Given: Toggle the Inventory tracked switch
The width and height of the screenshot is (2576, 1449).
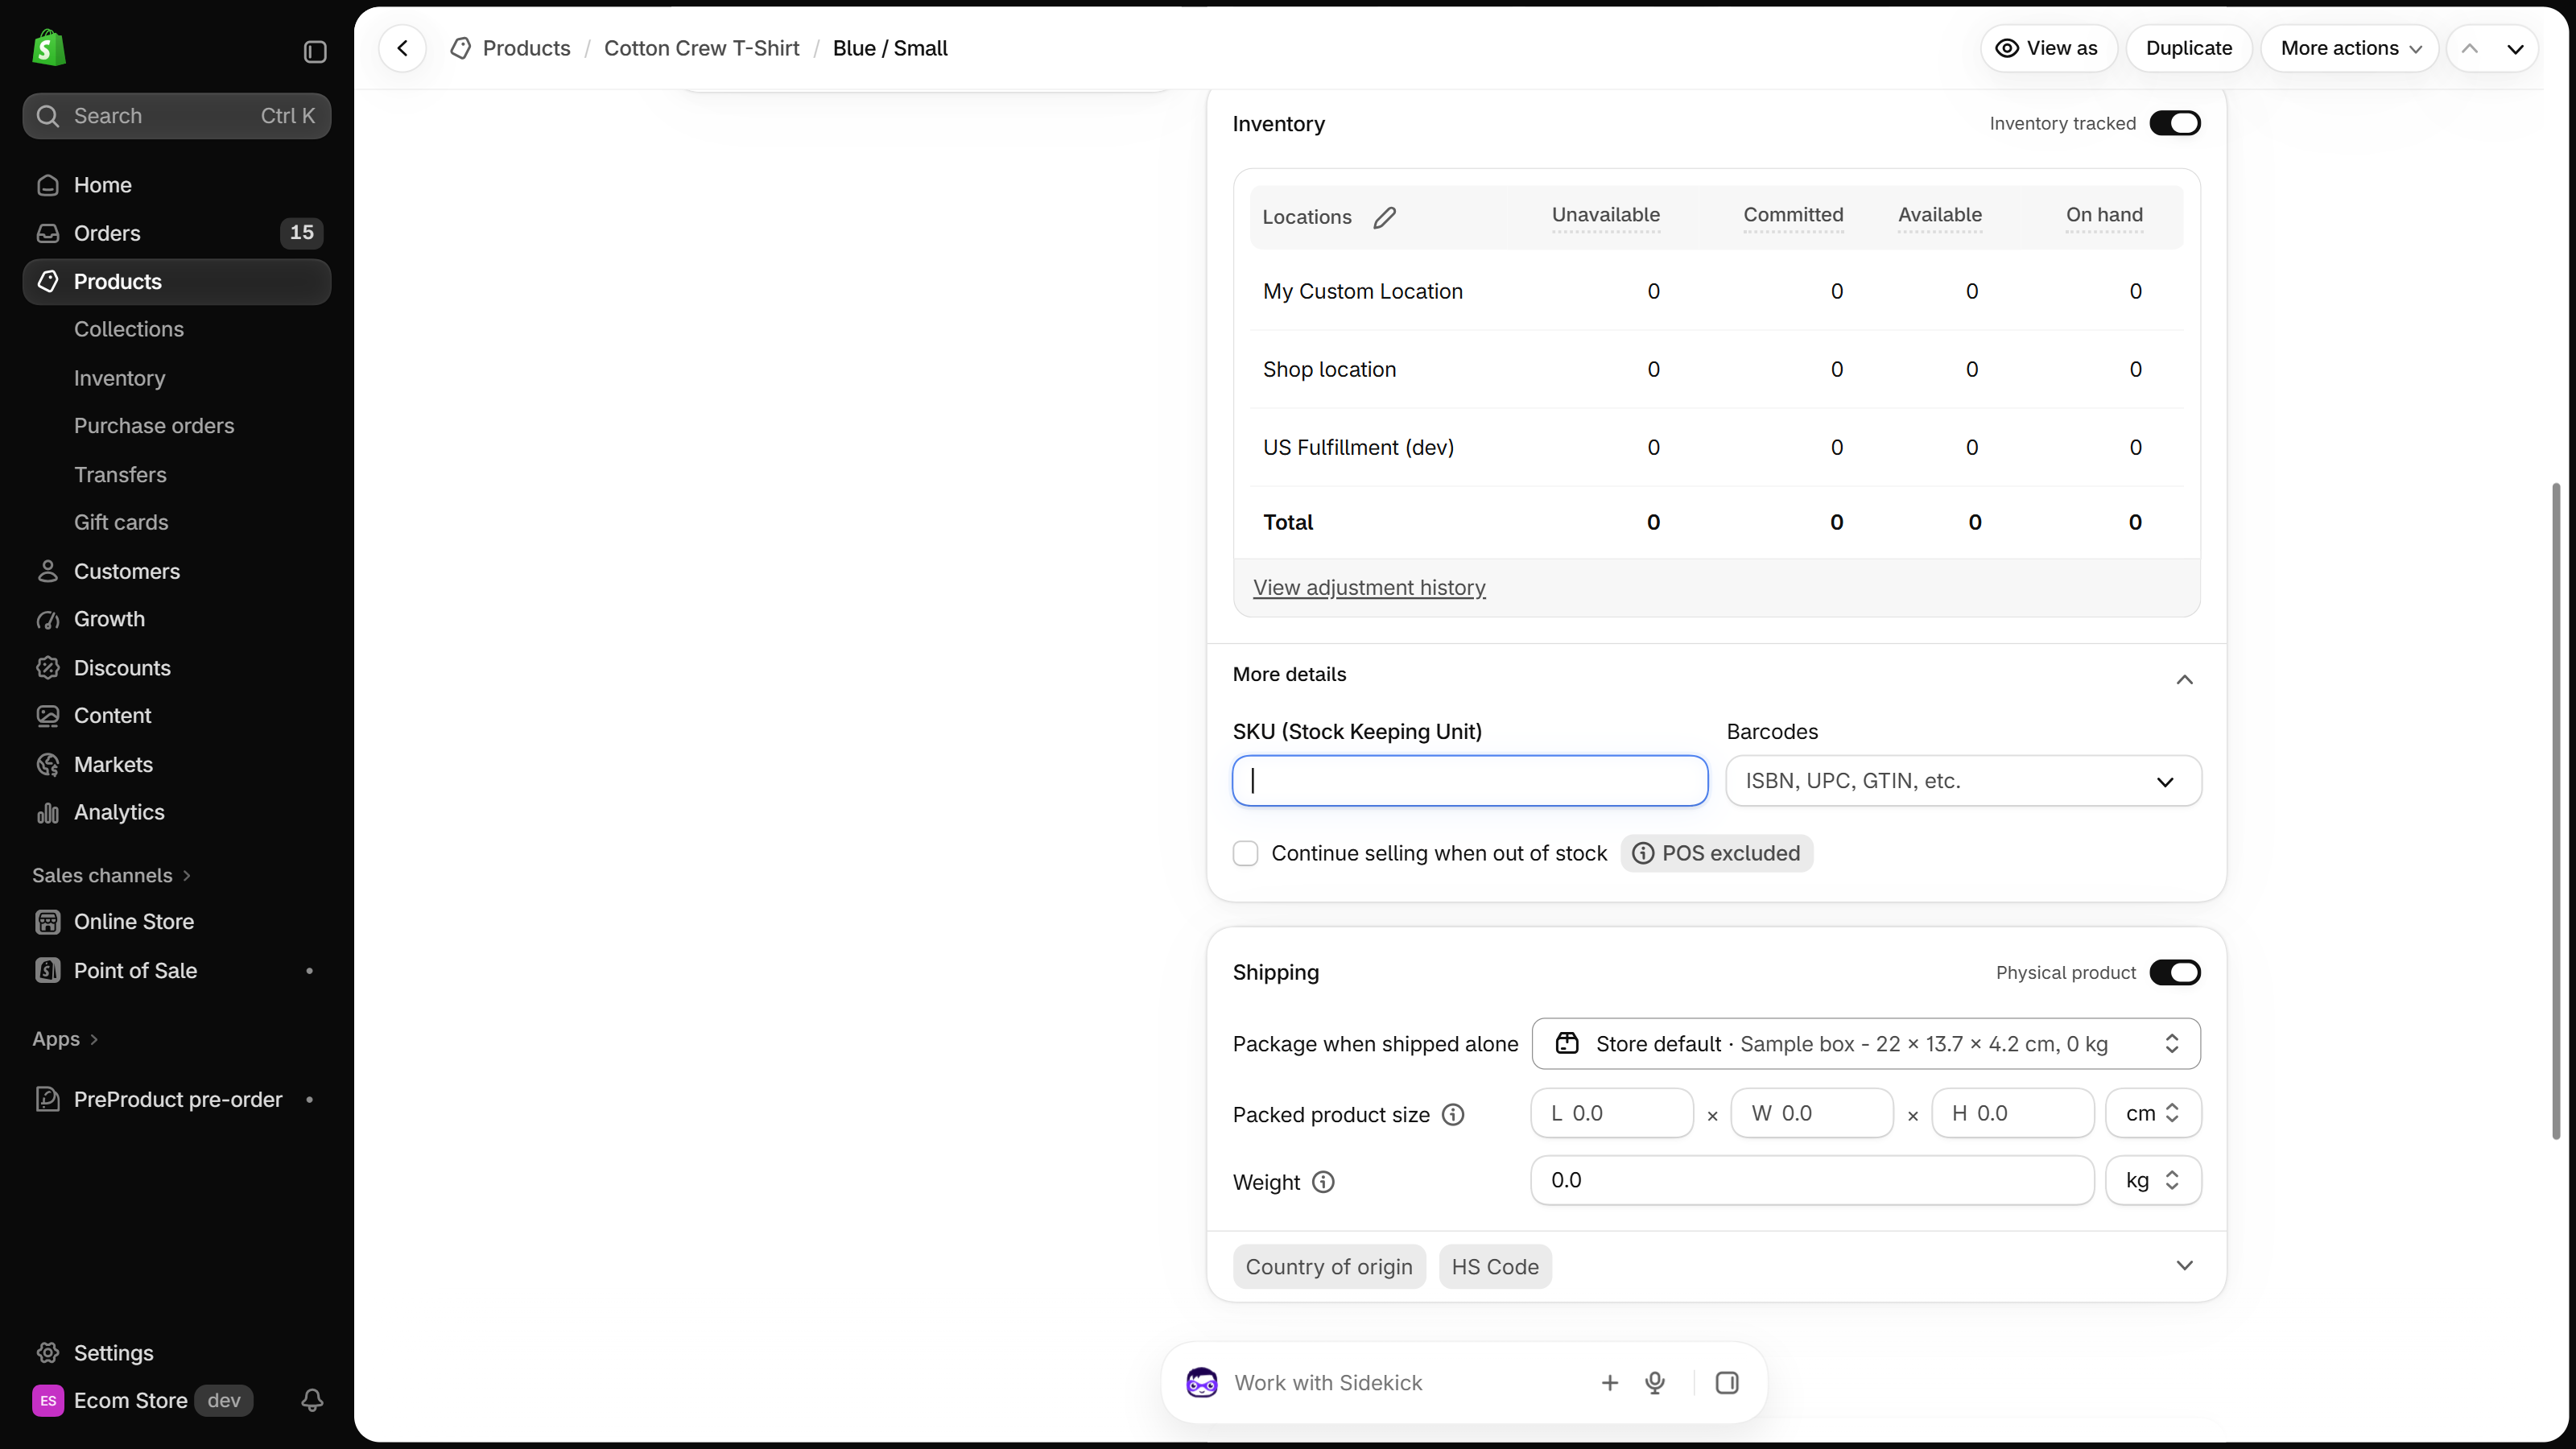Looking at the screenshot, I should [2175, 123].
